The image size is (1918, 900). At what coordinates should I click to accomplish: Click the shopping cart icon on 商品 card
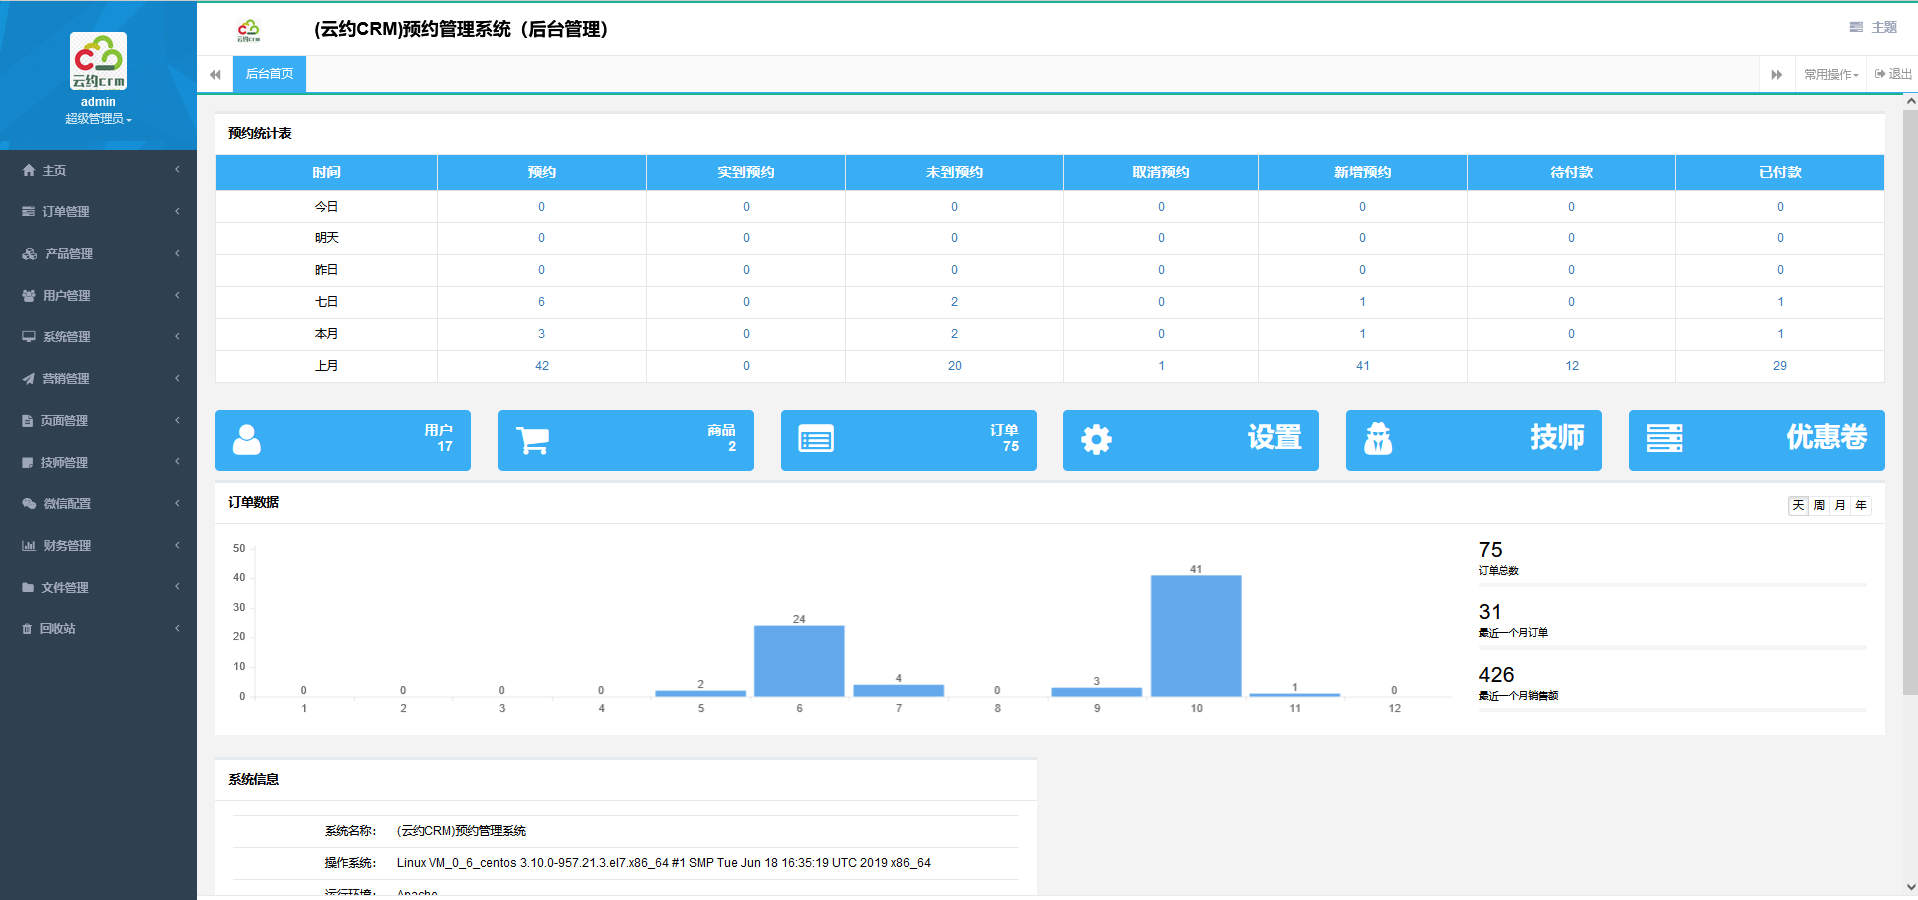pyautogui.click(x=532, y=440)
